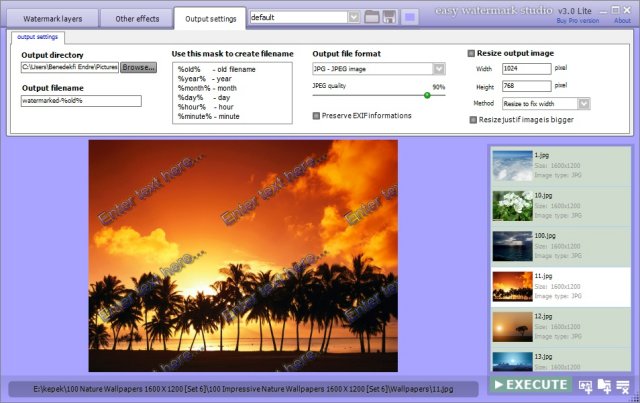Click the add images icon beside Execute

coord(585,386)
